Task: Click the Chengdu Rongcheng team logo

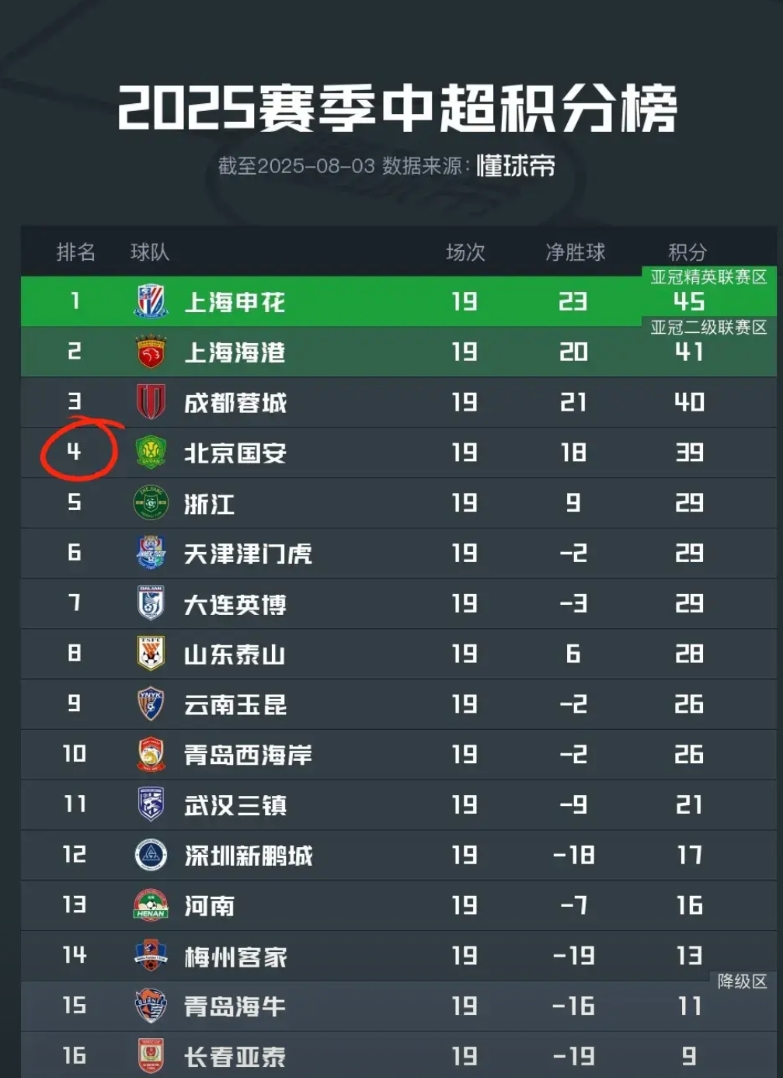Action: coord(151,402)
